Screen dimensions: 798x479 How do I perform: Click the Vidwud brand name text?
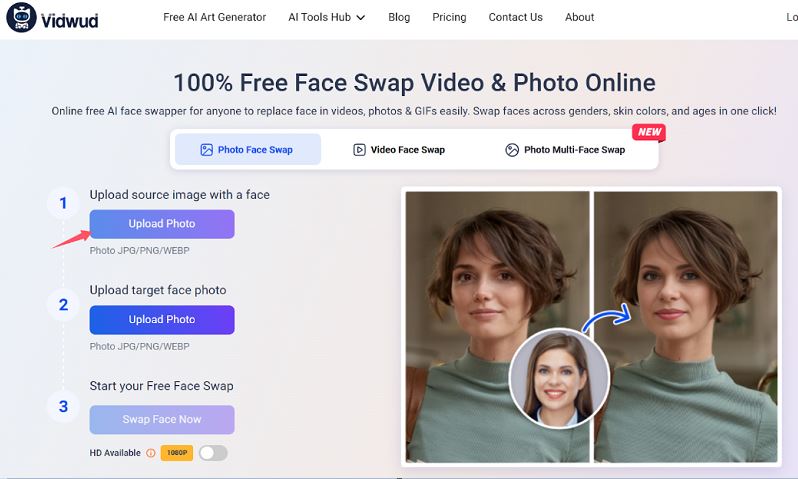(x=70, y=20)
